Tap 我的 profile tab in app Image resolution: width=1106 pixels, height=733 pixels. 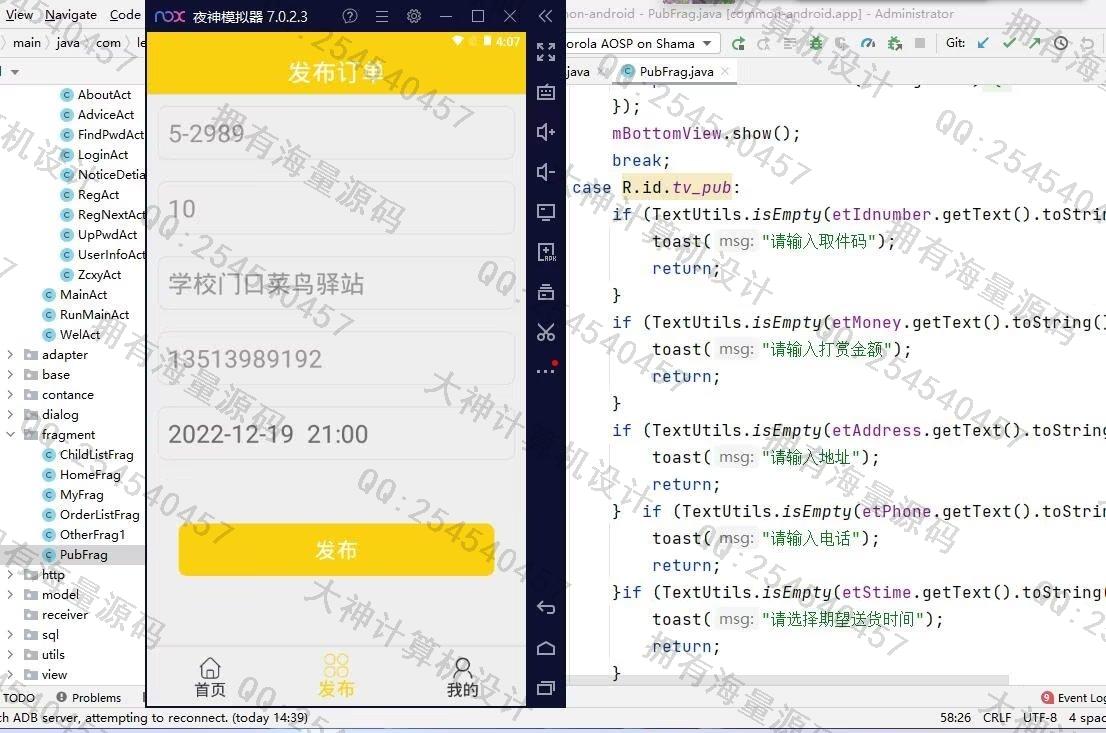pyautogui.click(x=462, y=677)
